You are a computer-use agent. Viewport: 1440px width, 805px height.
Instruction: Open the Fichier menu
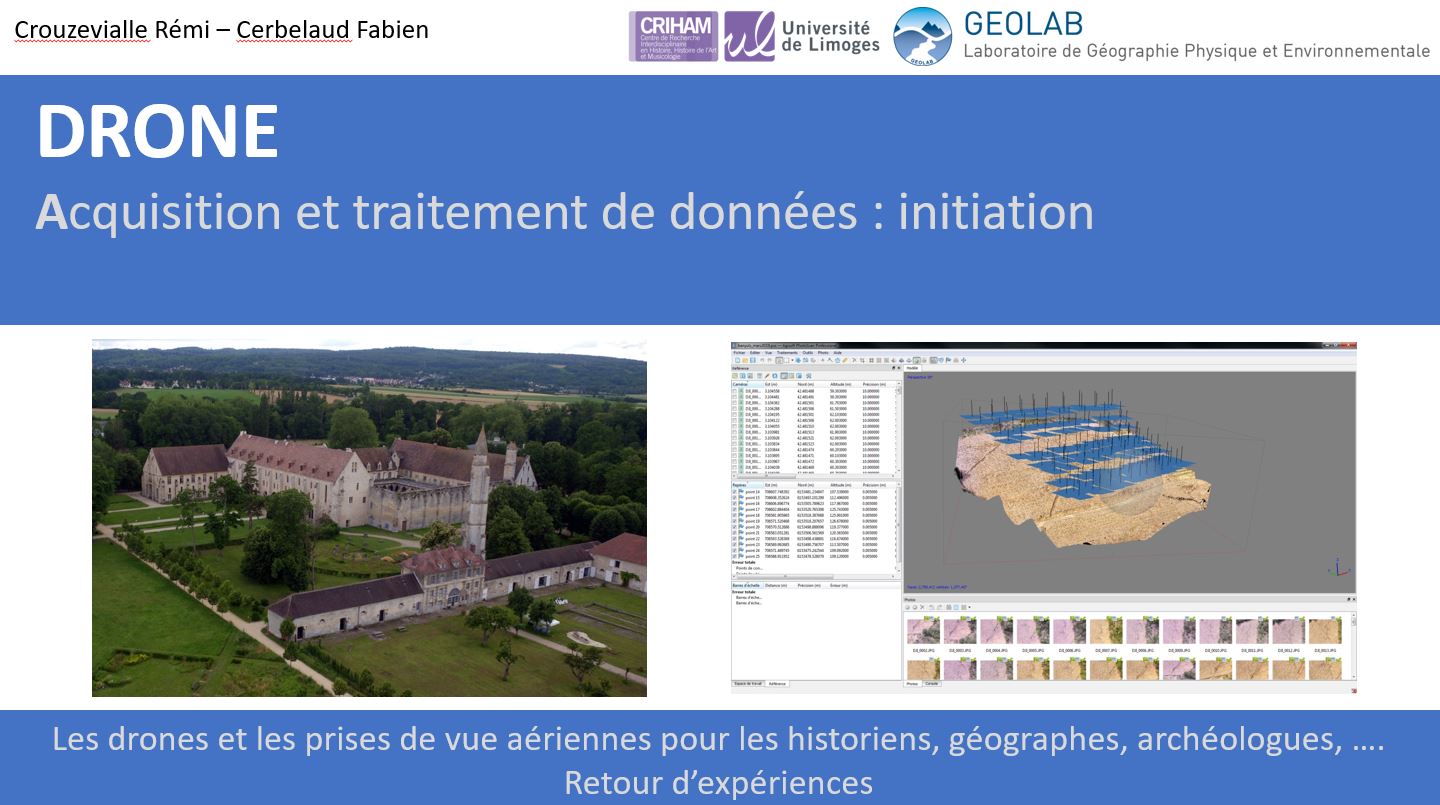pos(738,352)
